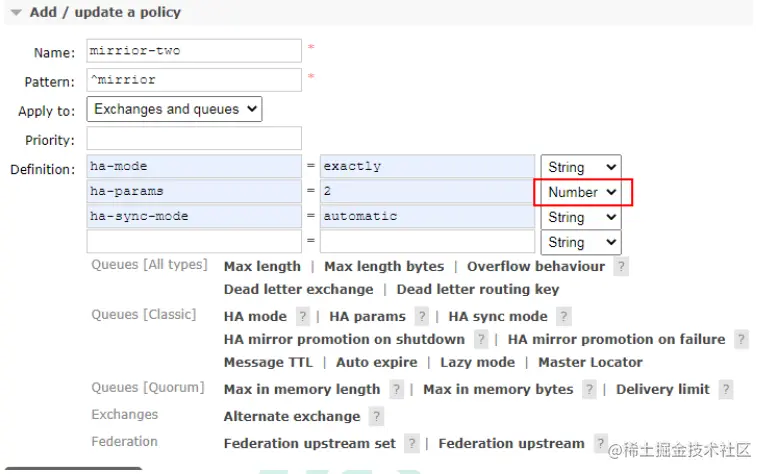This screenshot has height=474, width=766.
Task: Click the Master Locator link
Action: pyautogui.click(x=590, y=362)
